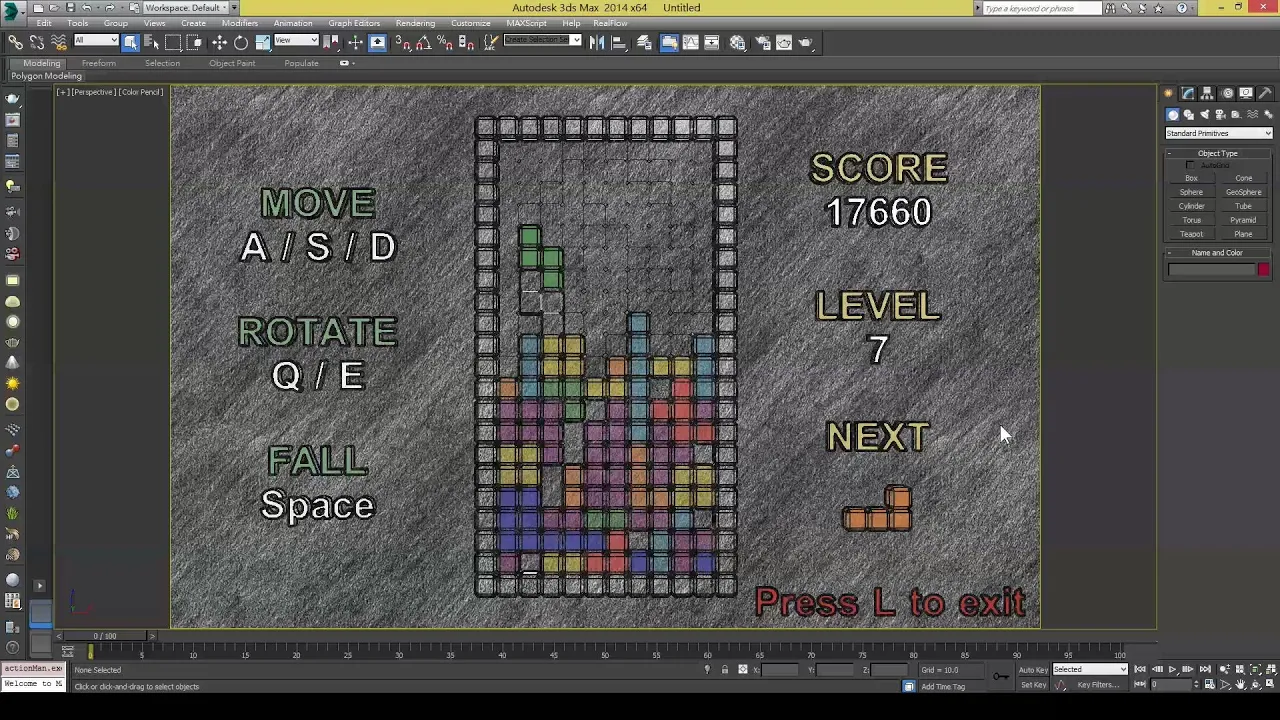Open the Select by Name dialog

[x=151, y=42]
